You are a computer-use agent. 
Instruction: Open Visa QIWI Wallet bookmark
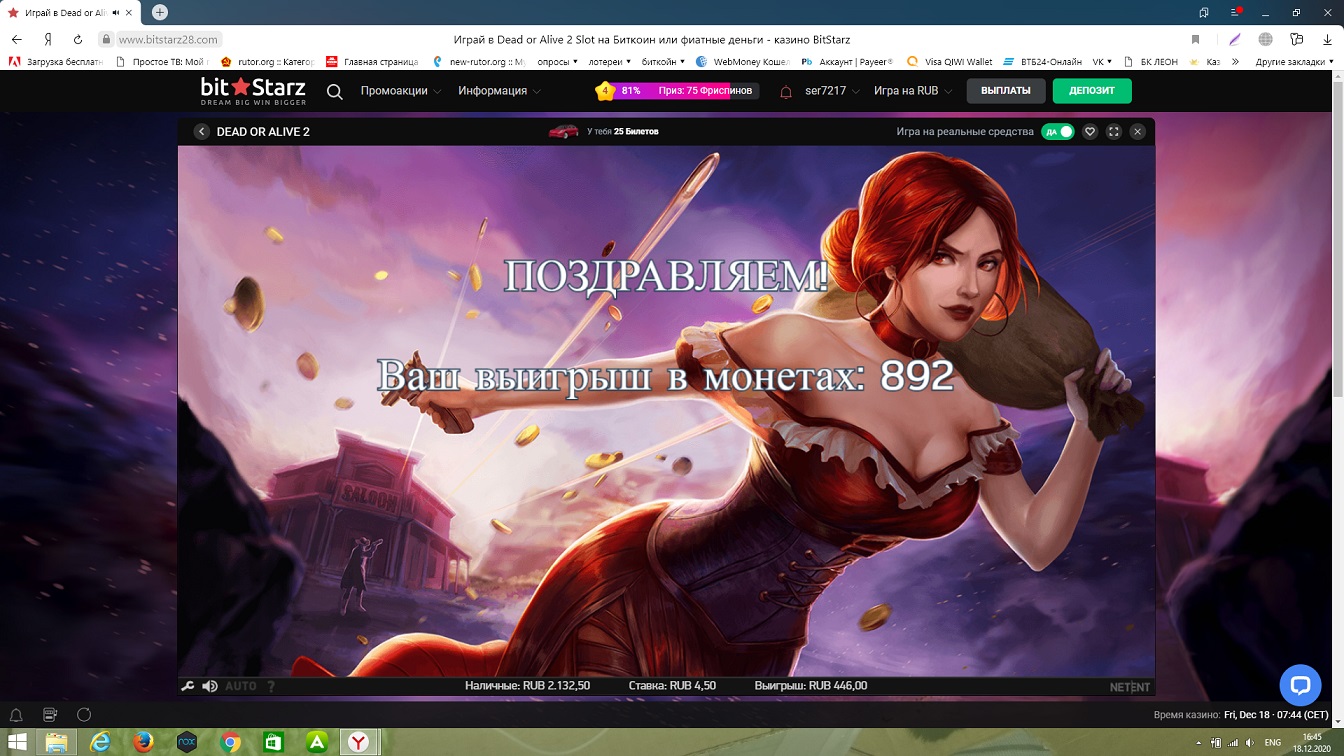950,61
